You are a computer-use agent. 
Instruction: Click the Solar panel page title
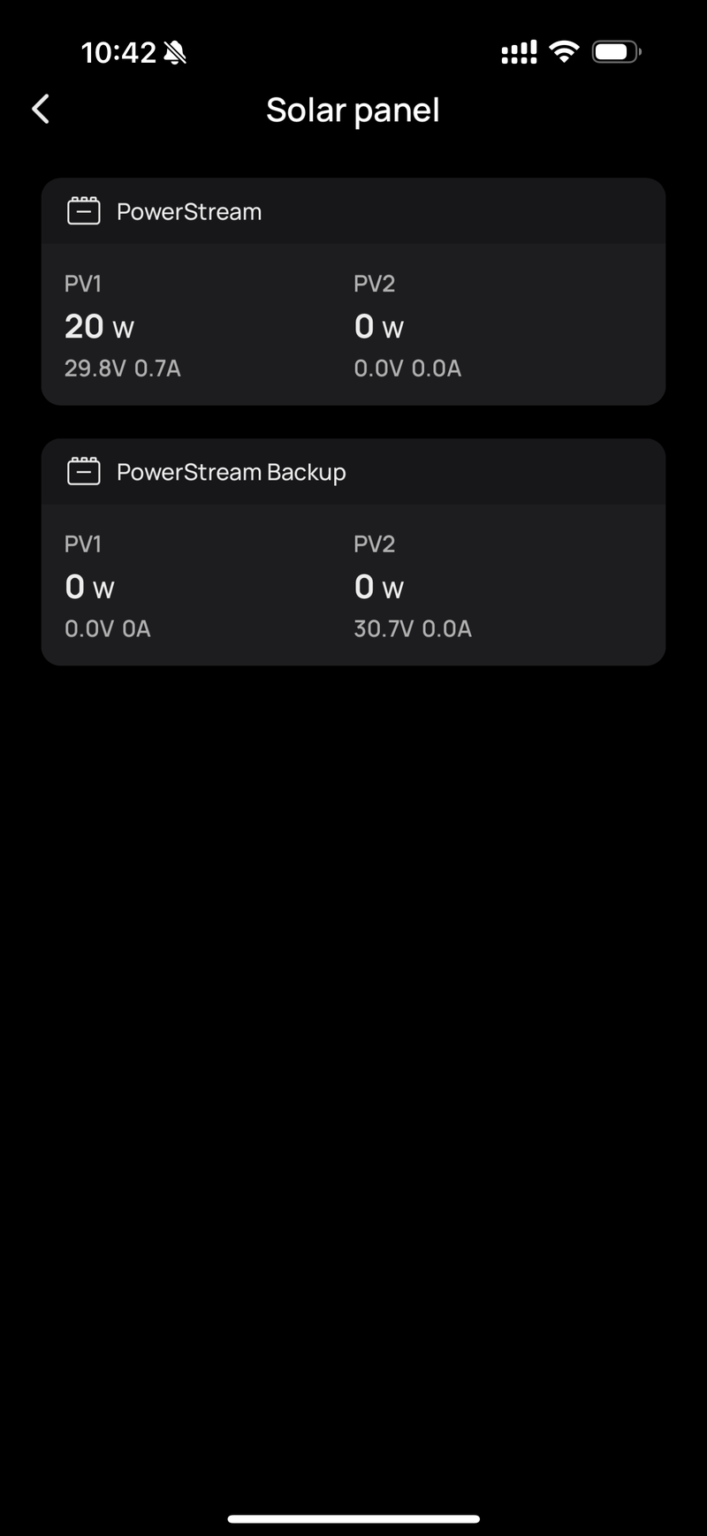pyautogui.click(x=353, y=110)
